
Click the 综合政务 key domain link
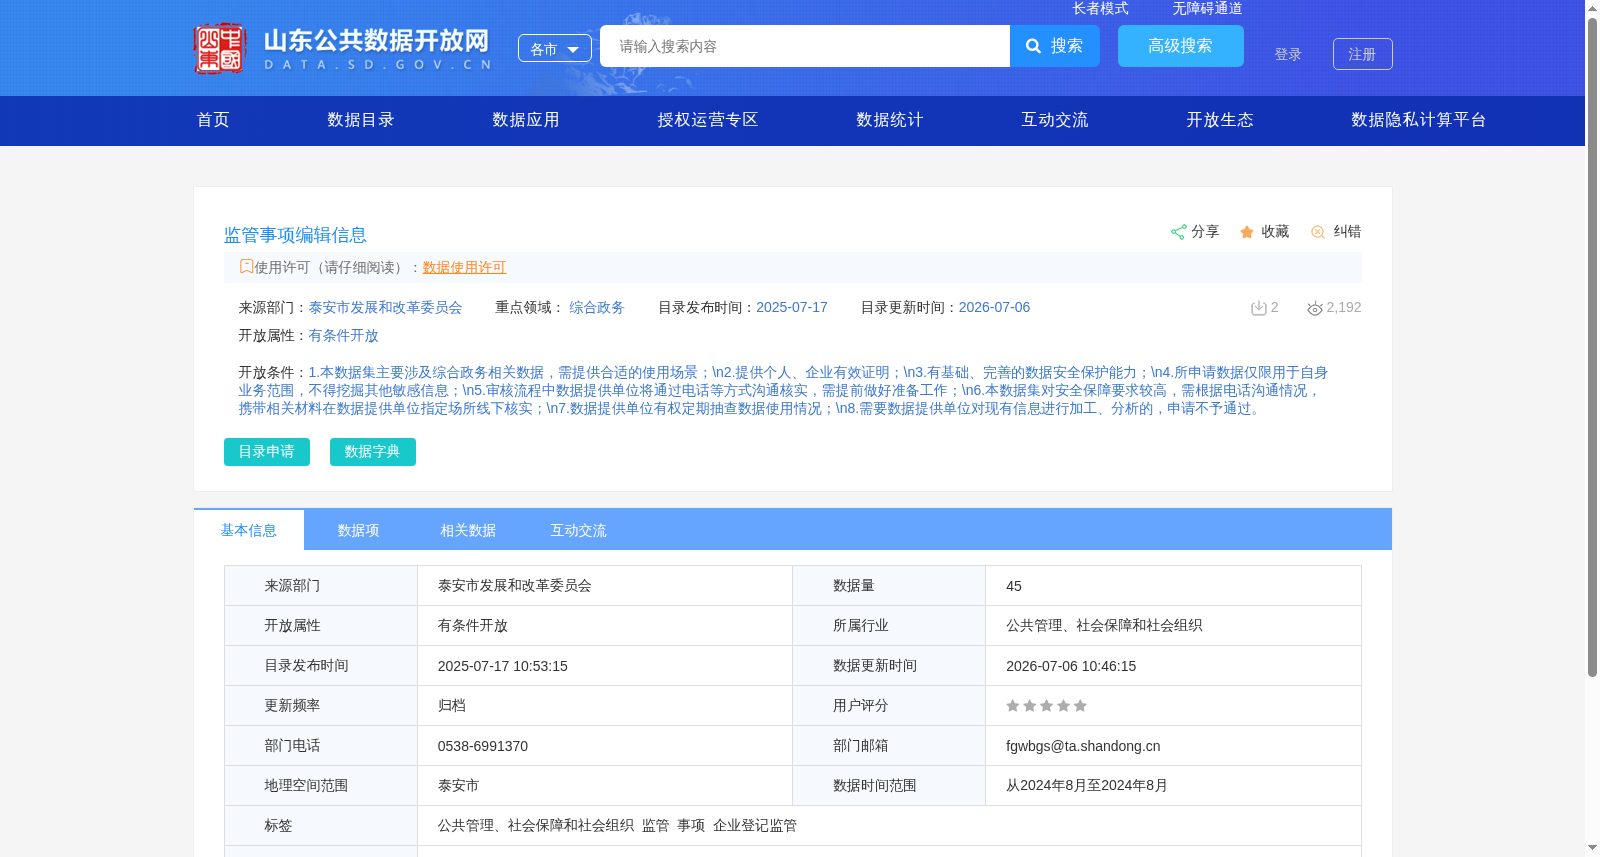597,308
